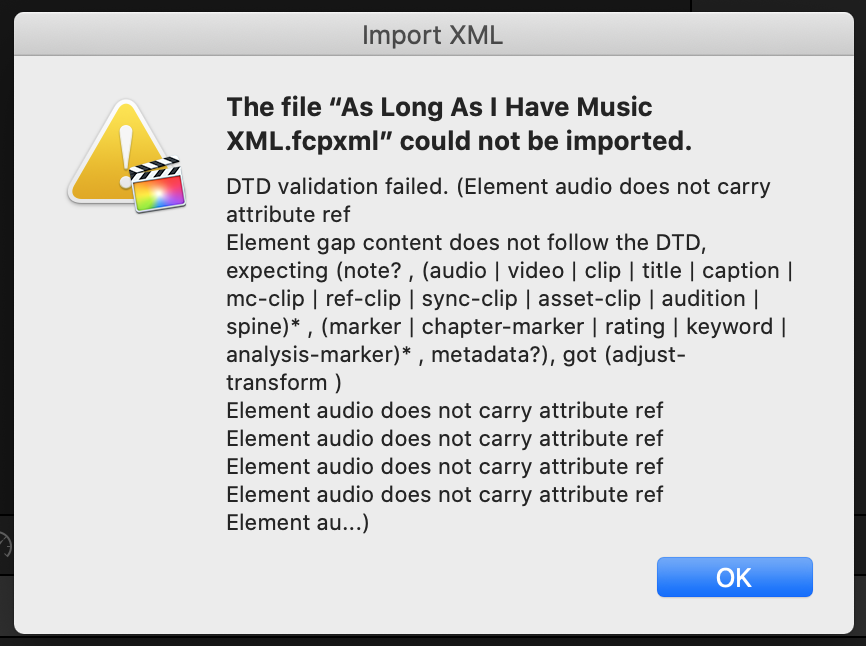
Task: Click the line reading Element audio does not carry attribute ref
Action: coord(444,410)
